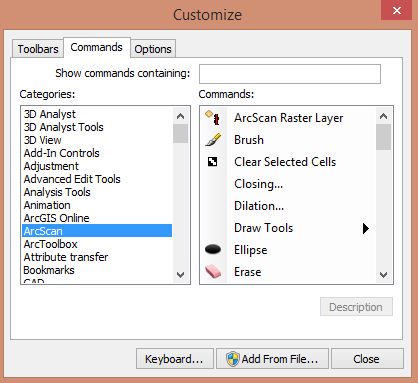Screen dimensions: 418x383
Task: Open the Options tab
Action: coord(153,49)
